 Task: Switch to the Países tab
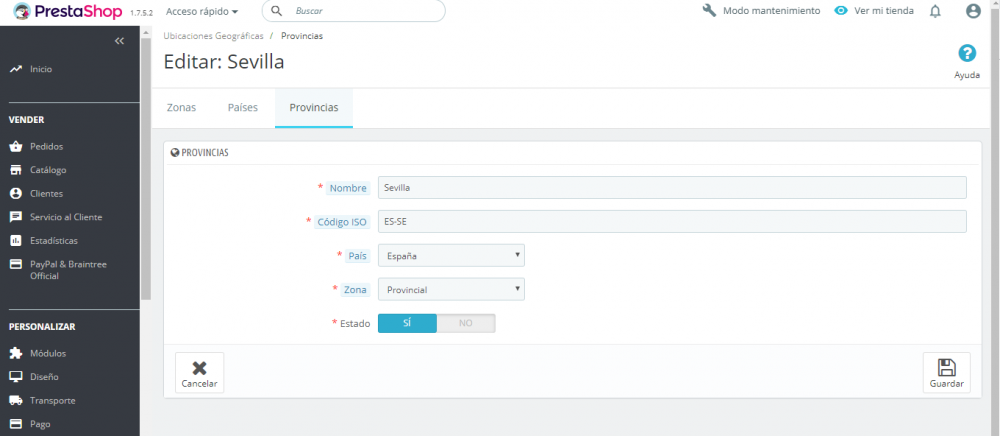(x=243, y=107)
